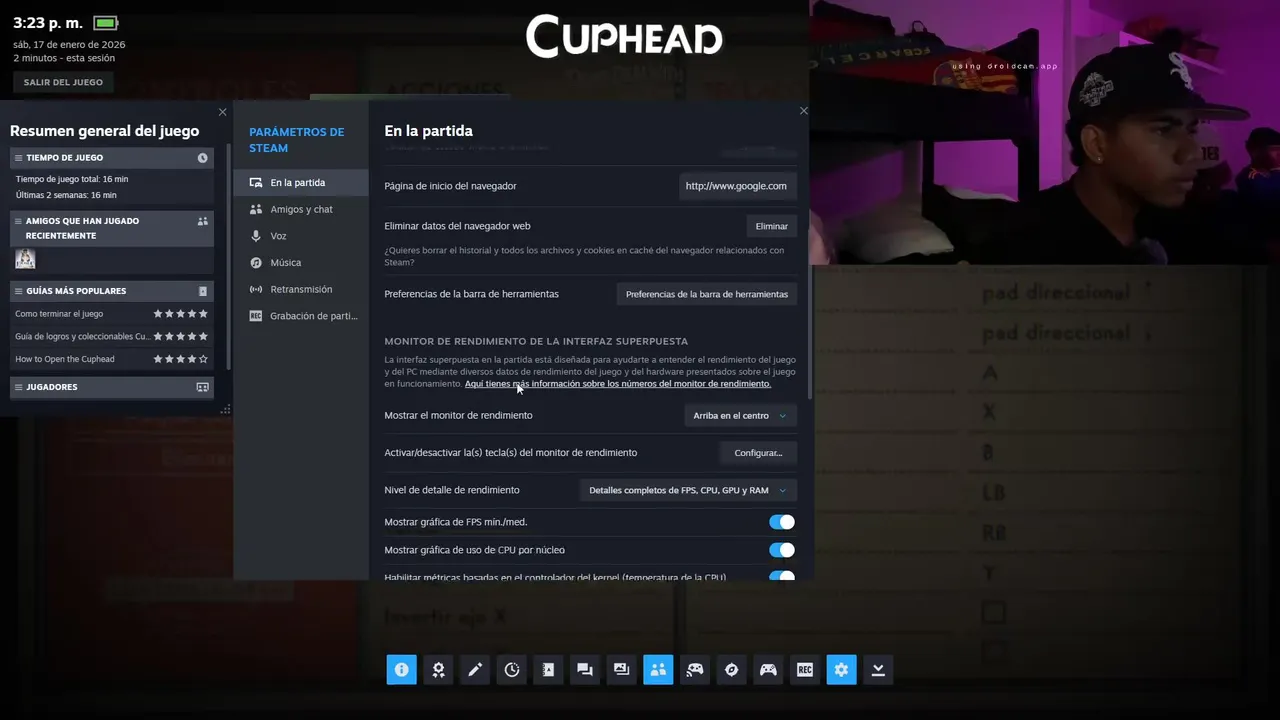The image size is (1280, 720).
Task: Click the Configurar... performance monitor keys button
Action: click(758, 453)
